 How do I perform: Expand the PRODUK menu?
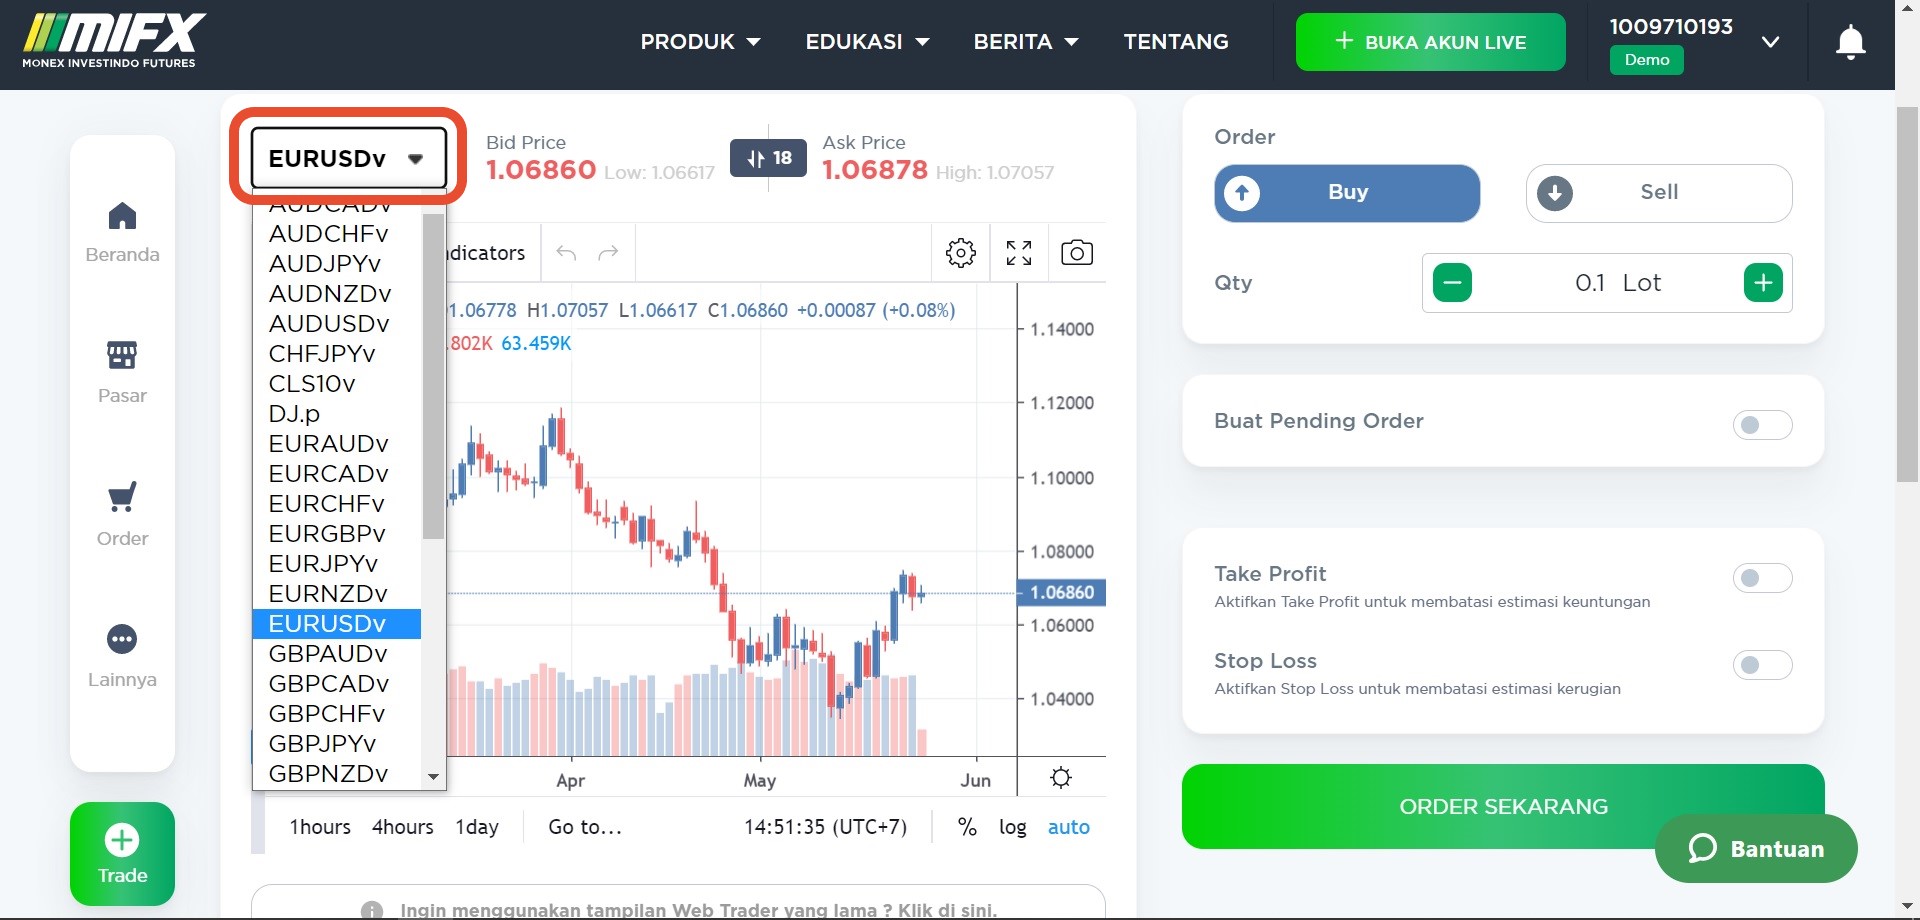(x=700, y=42)
